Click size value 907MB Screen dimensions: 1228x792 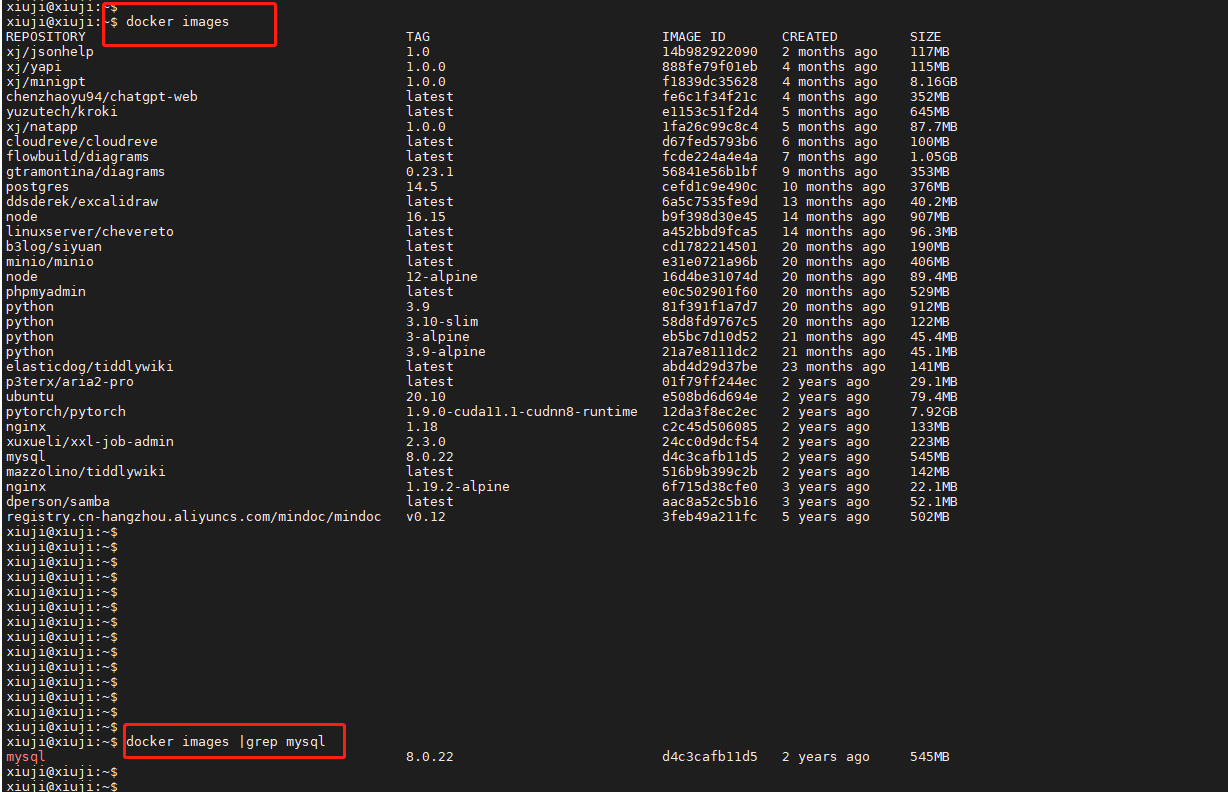930,216
